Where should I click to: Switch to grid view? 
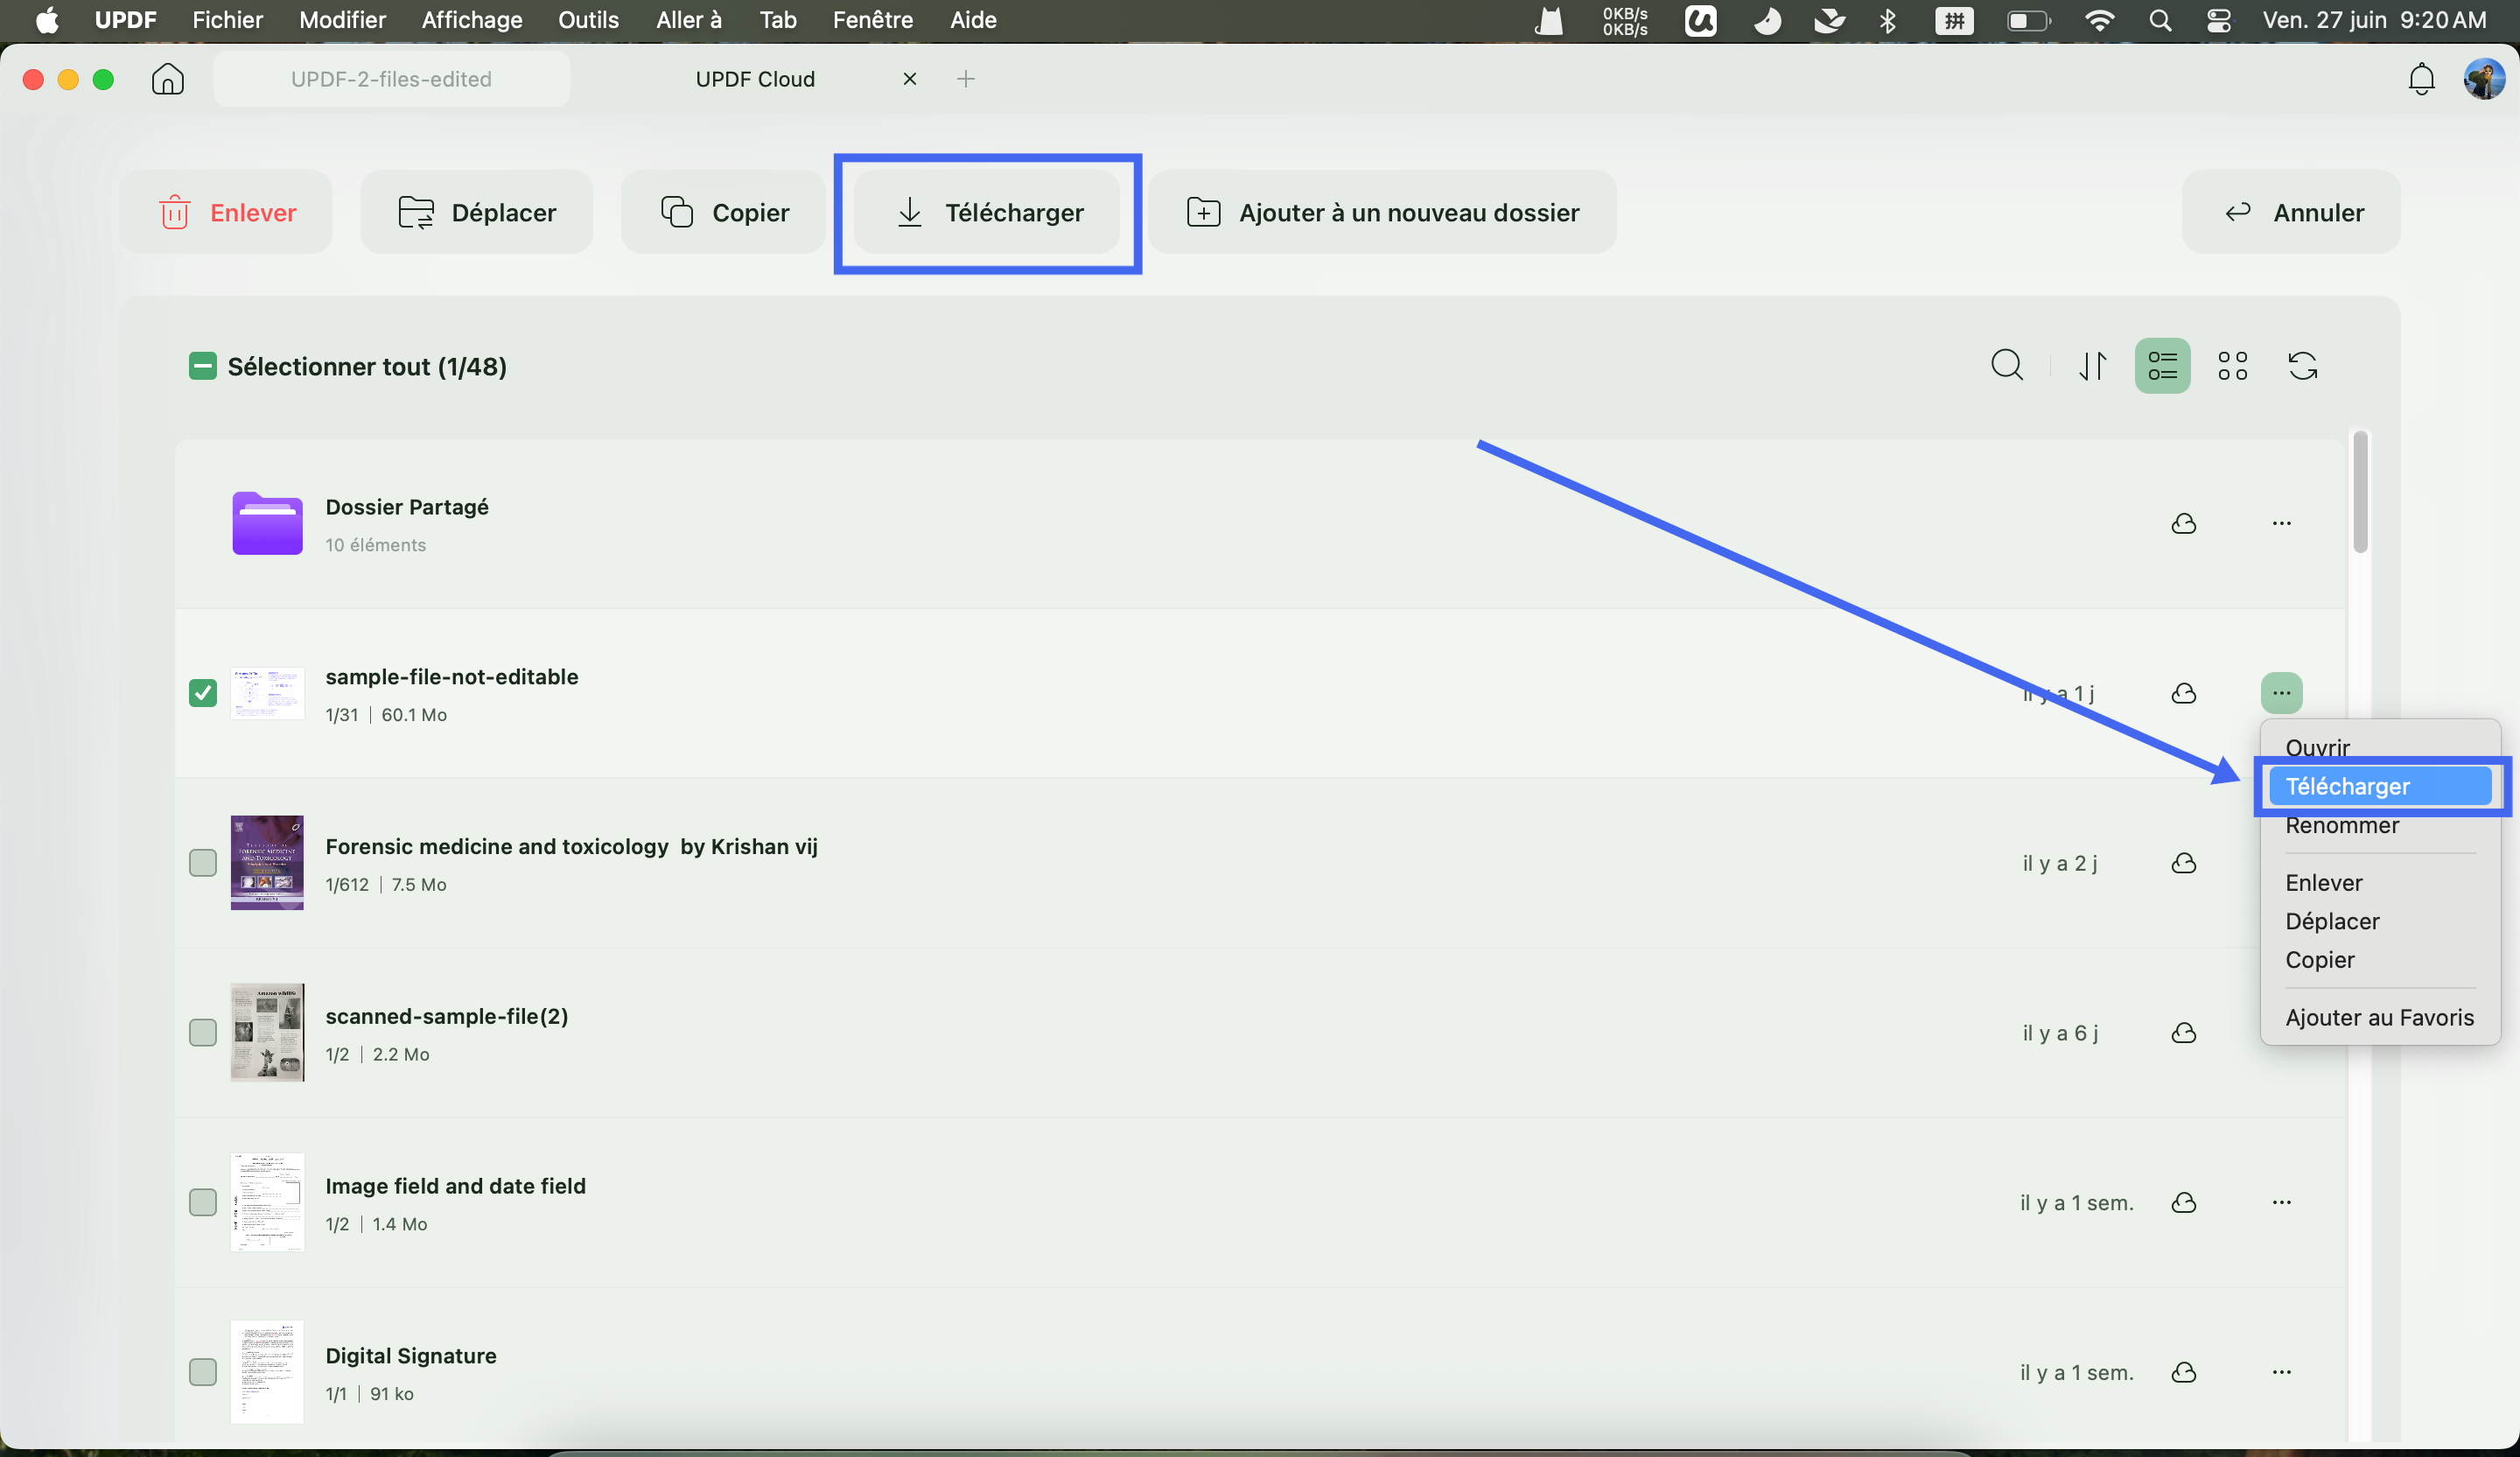pyautogui.click(x=2232, y=365)
